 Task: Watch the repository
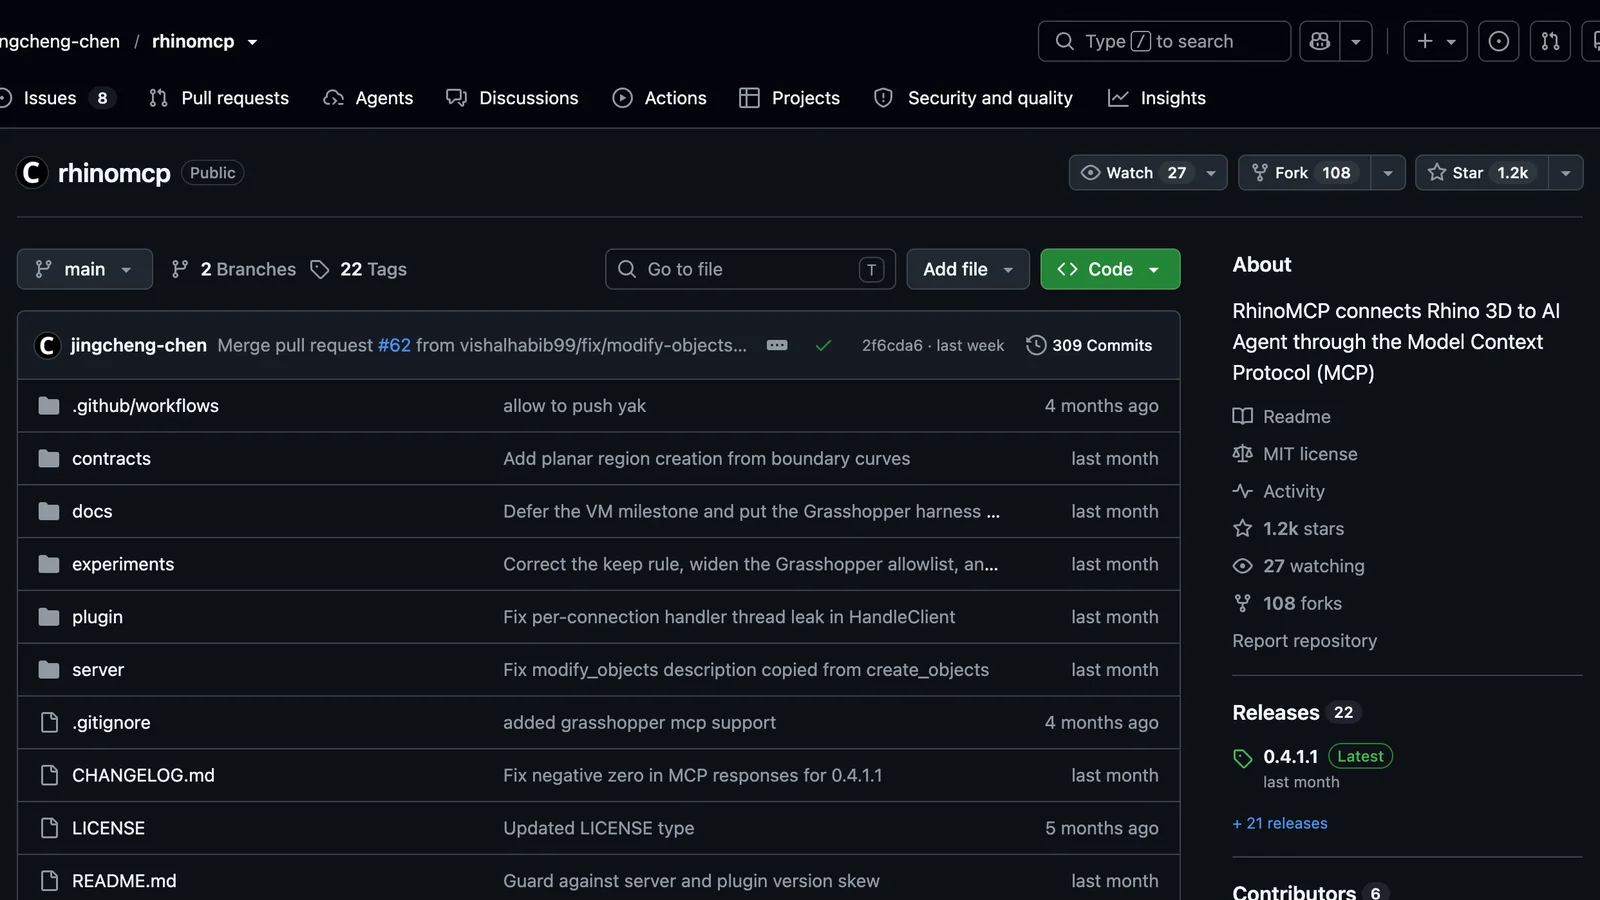1133,173
